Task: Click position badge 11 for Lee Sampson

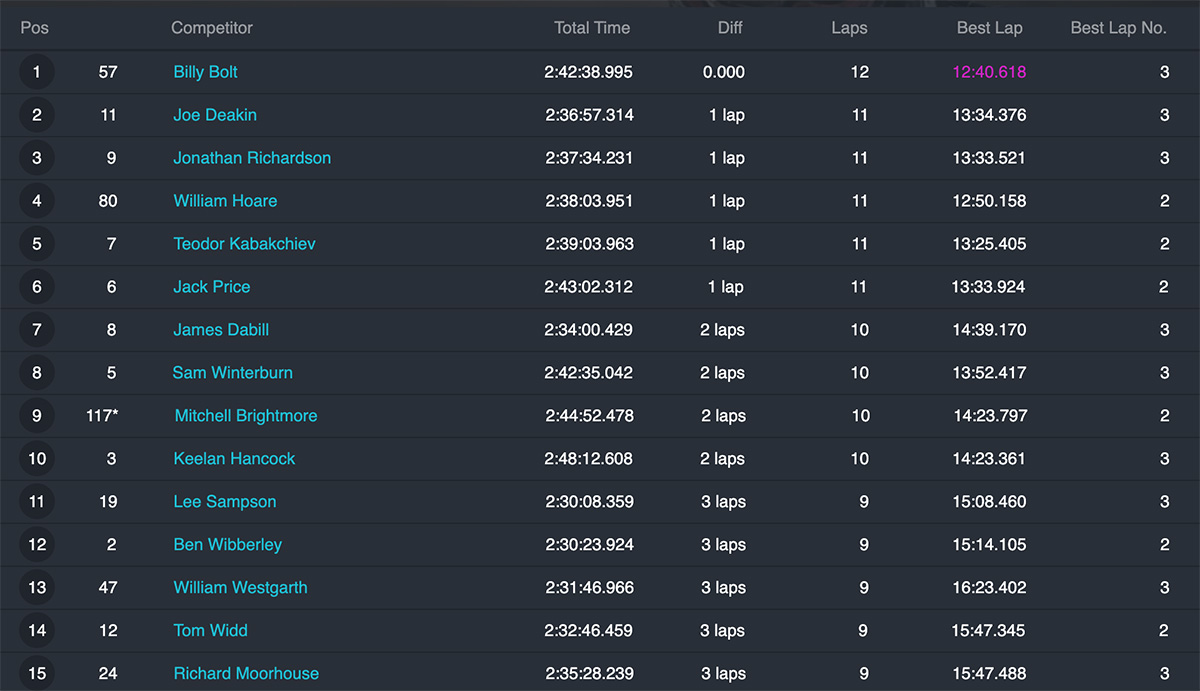Action: click(37, 502)
